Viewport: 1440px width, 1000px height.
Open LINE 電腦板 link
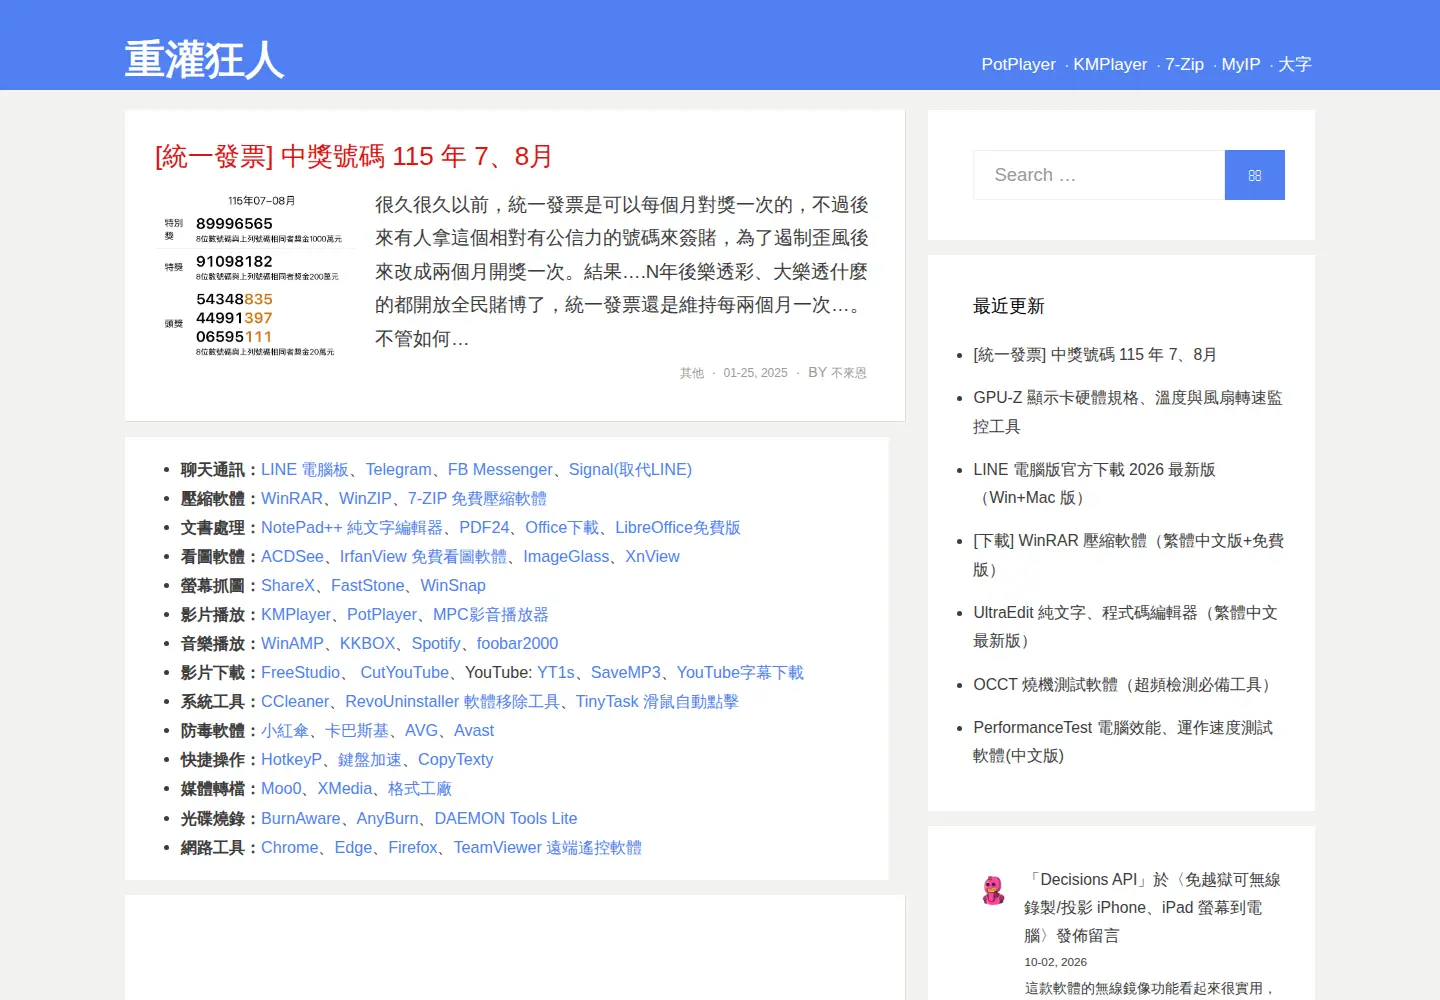305,469
